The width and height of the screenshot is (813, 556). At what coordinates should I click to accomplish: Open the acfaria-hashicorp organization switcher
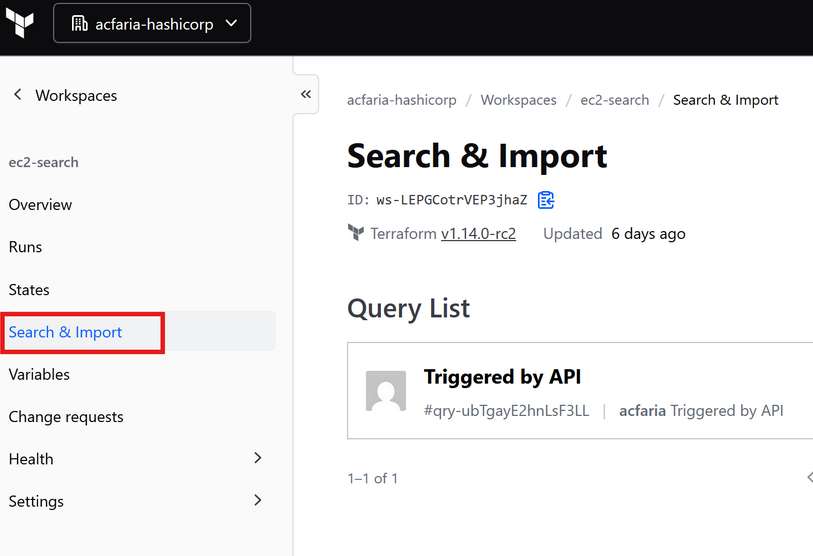pyautogui.click(x=152, y=24)
